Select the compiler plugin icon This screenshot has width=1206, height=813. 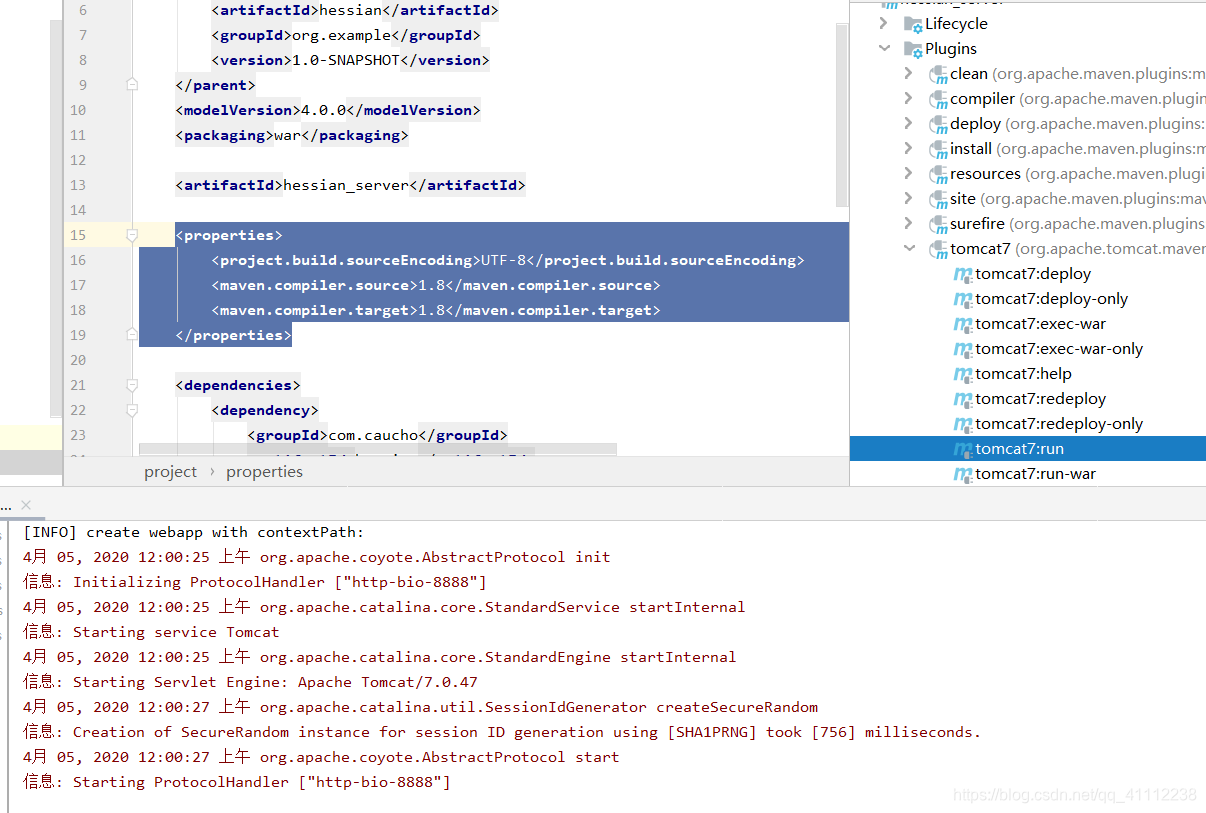pyautogui.click(x=938, y=99)
